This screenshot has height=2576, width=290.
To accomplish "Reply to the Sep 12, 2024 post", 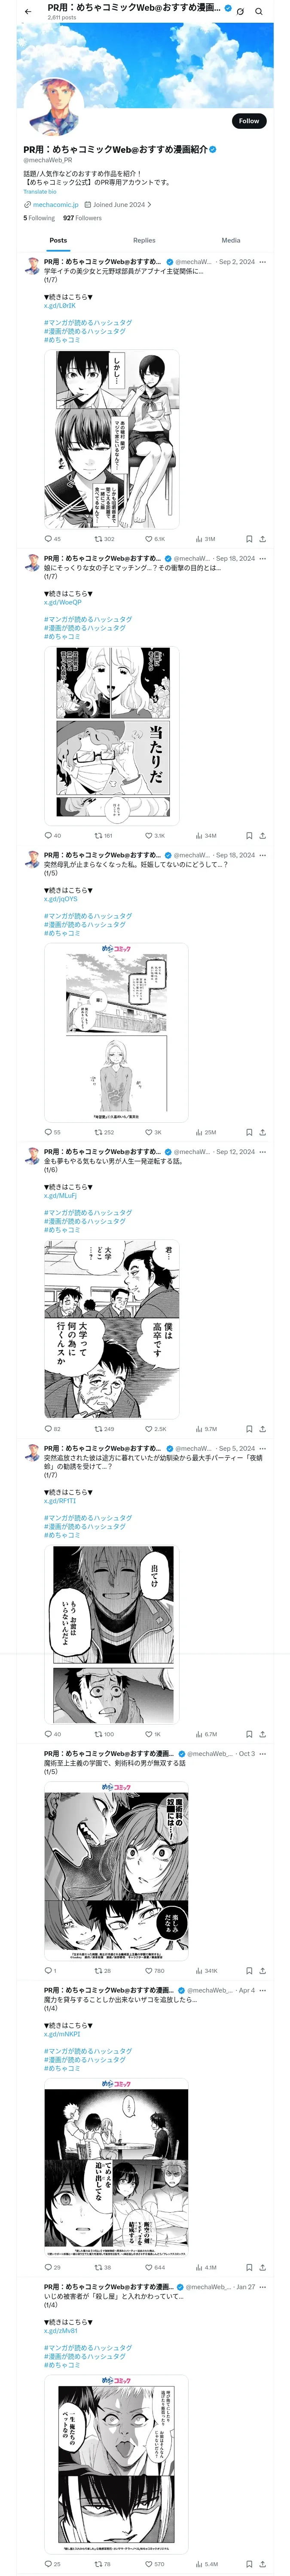I will click(53, 1429).
